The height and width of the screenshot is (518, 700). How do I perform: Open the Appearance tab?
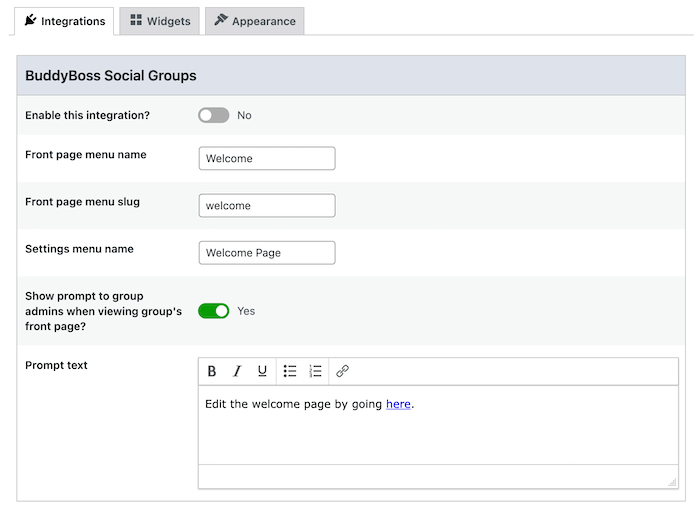[254, 21]
